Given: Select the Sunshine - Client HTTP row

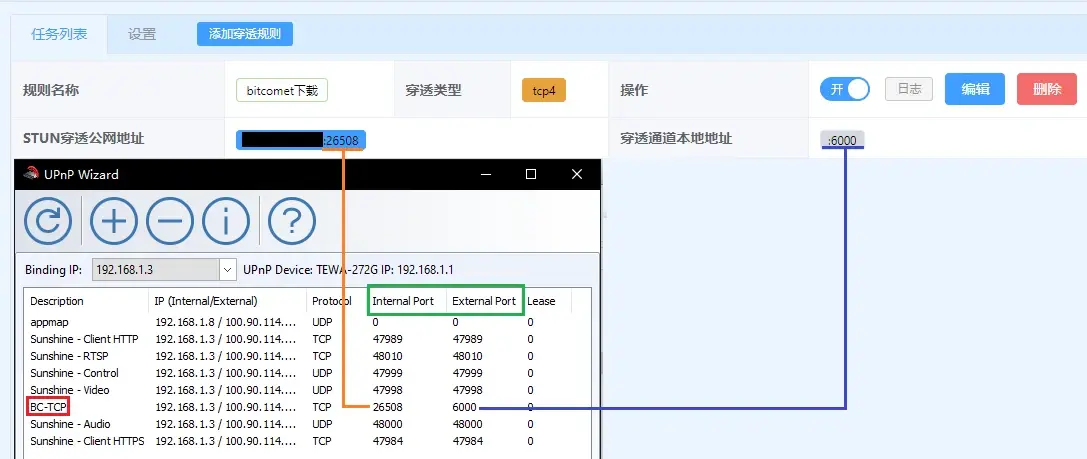Looking at the screenshot, I should 308,339.
